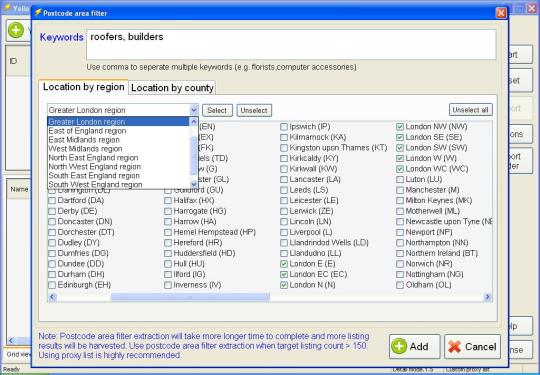Check the Edinburgh (EH) checkbox
540x375 pixels.
(x=52, y=285)
